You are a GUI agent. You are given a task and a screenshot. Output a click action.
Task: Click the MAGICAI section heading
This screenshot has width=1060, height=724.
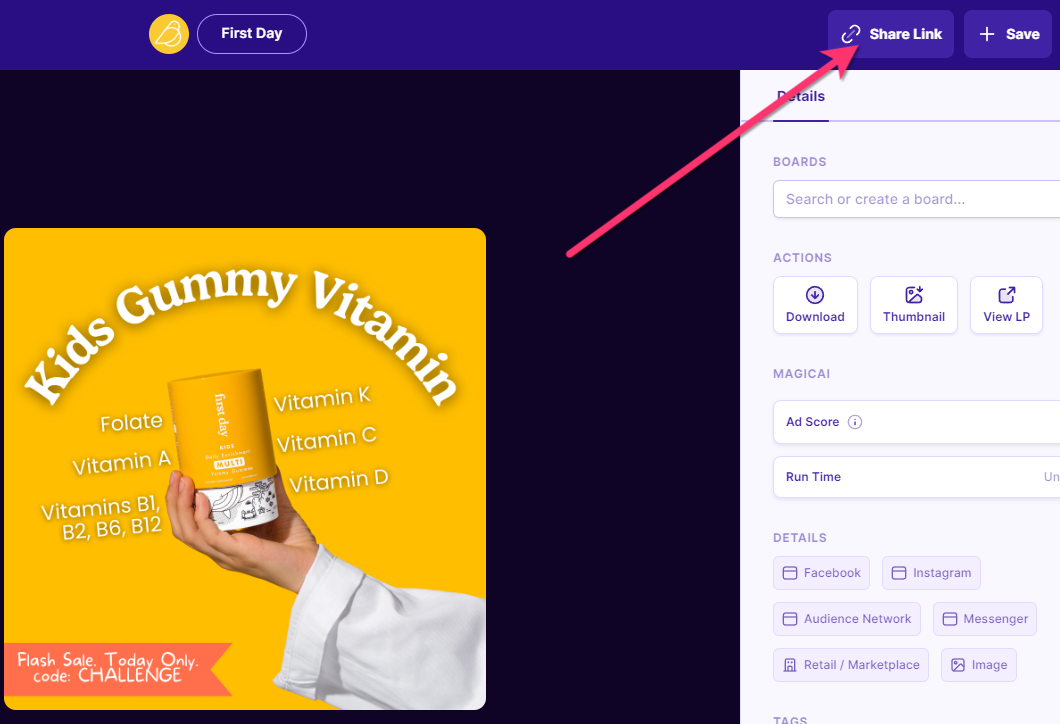pyautogui.click(x=801, y=373)
